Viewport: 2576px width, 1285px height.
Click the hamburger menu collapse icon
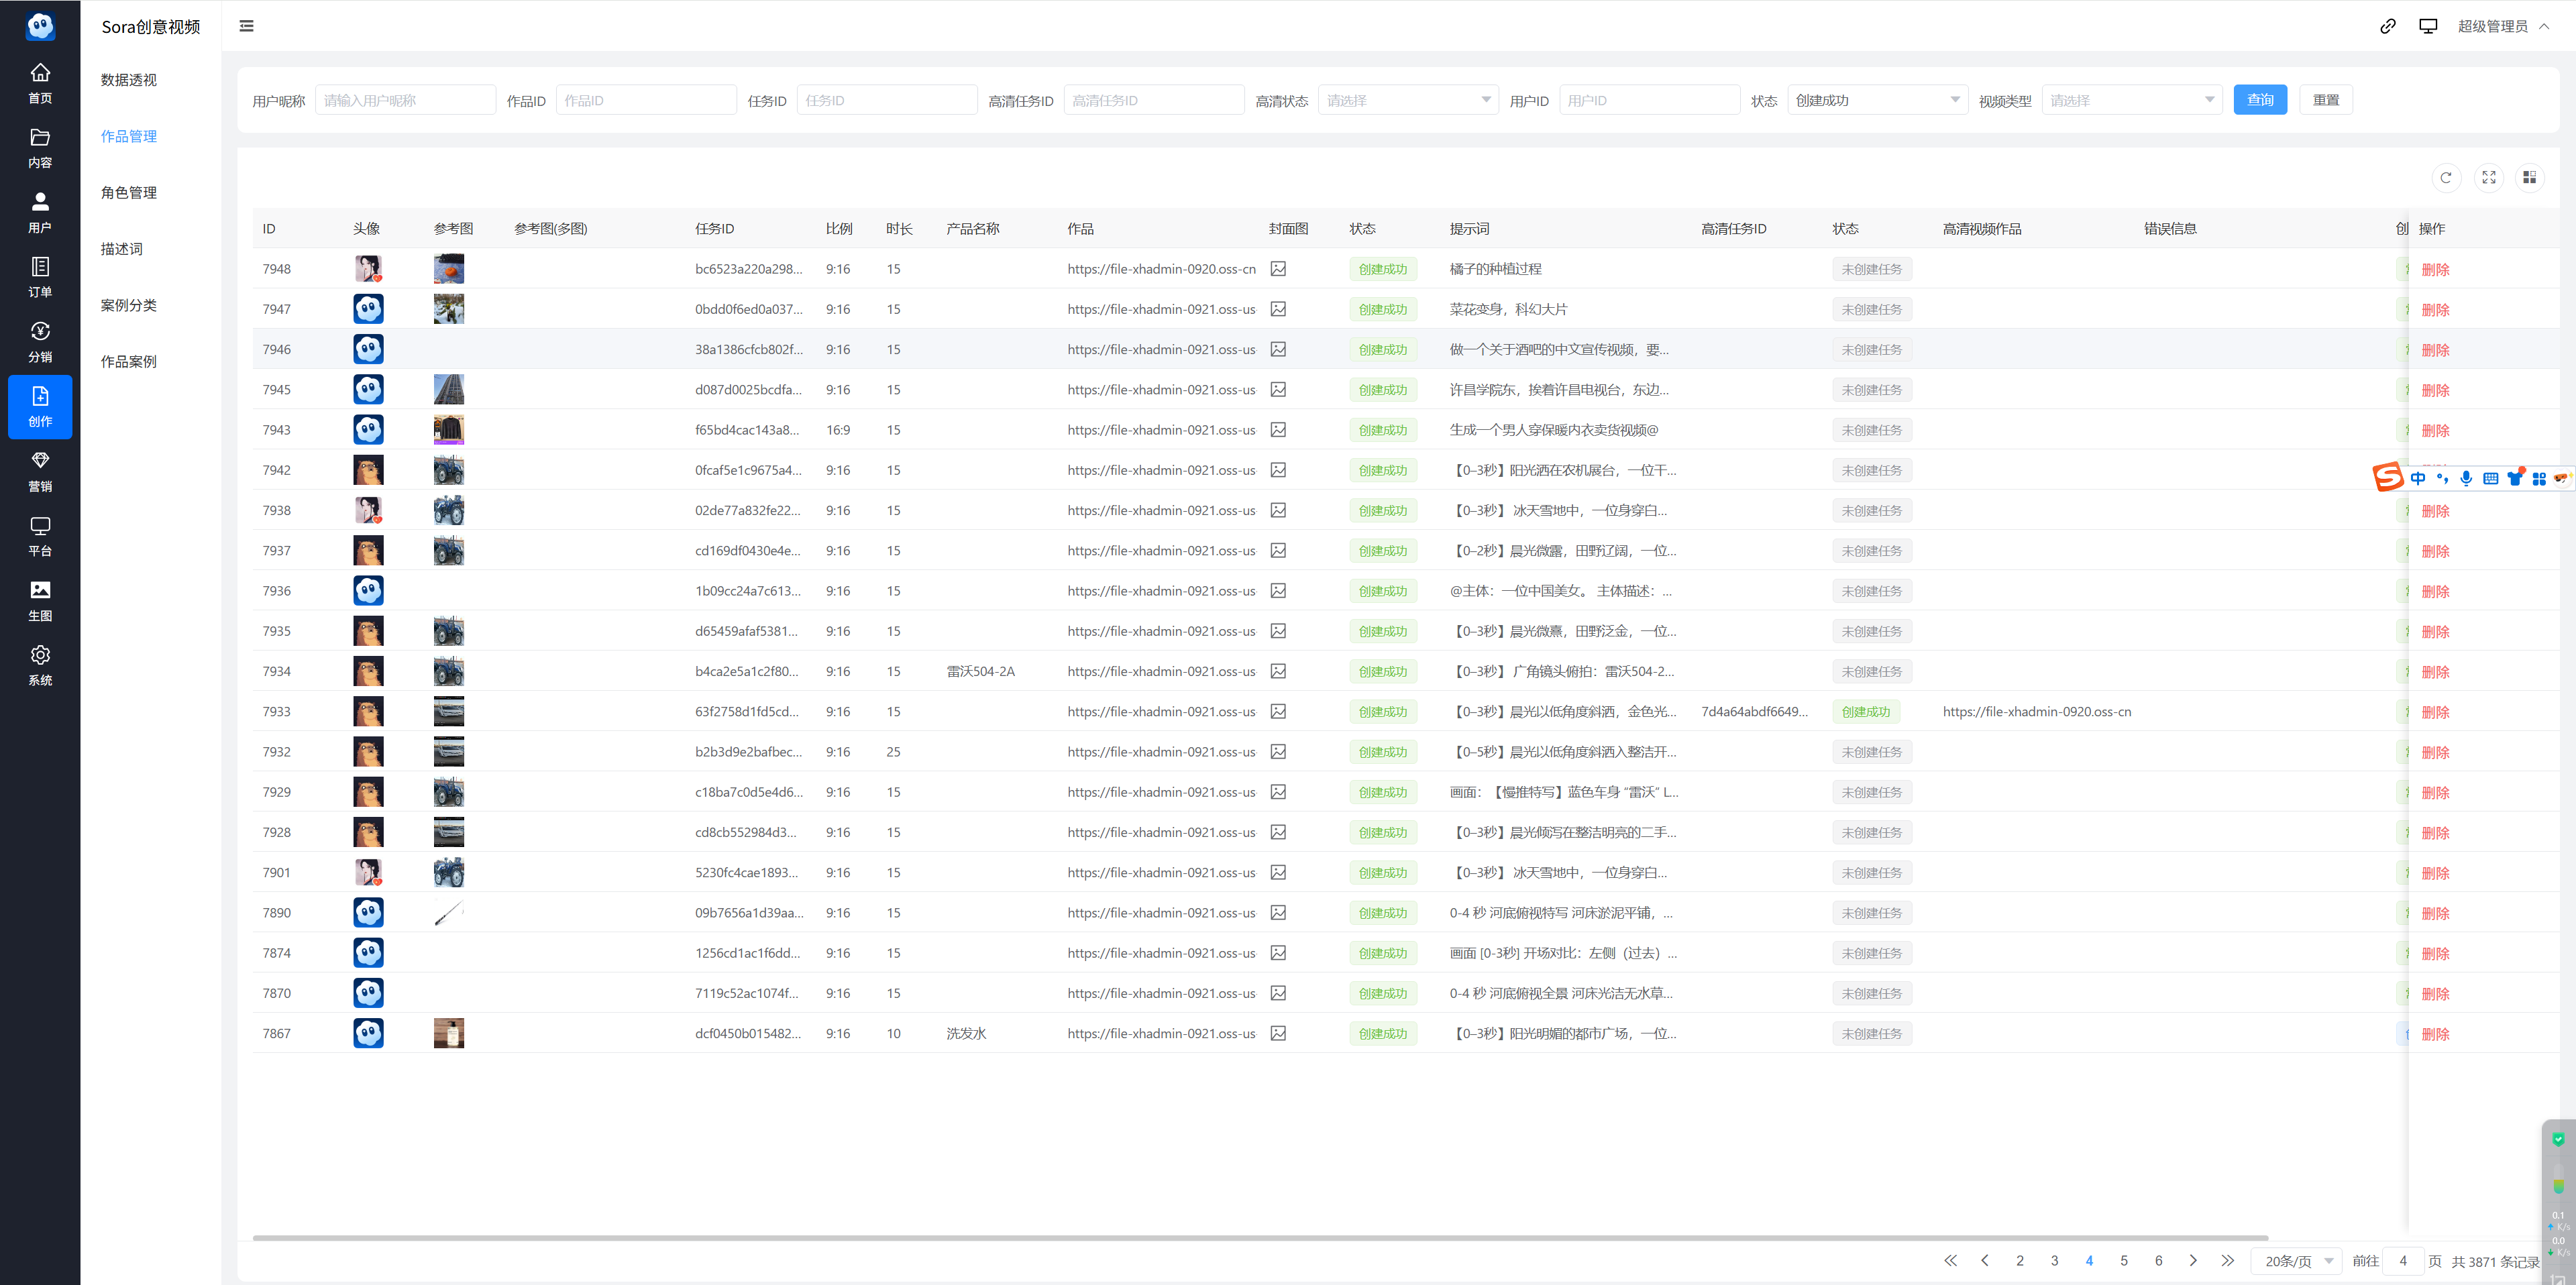pyautogui.click(x=246, y=26)
